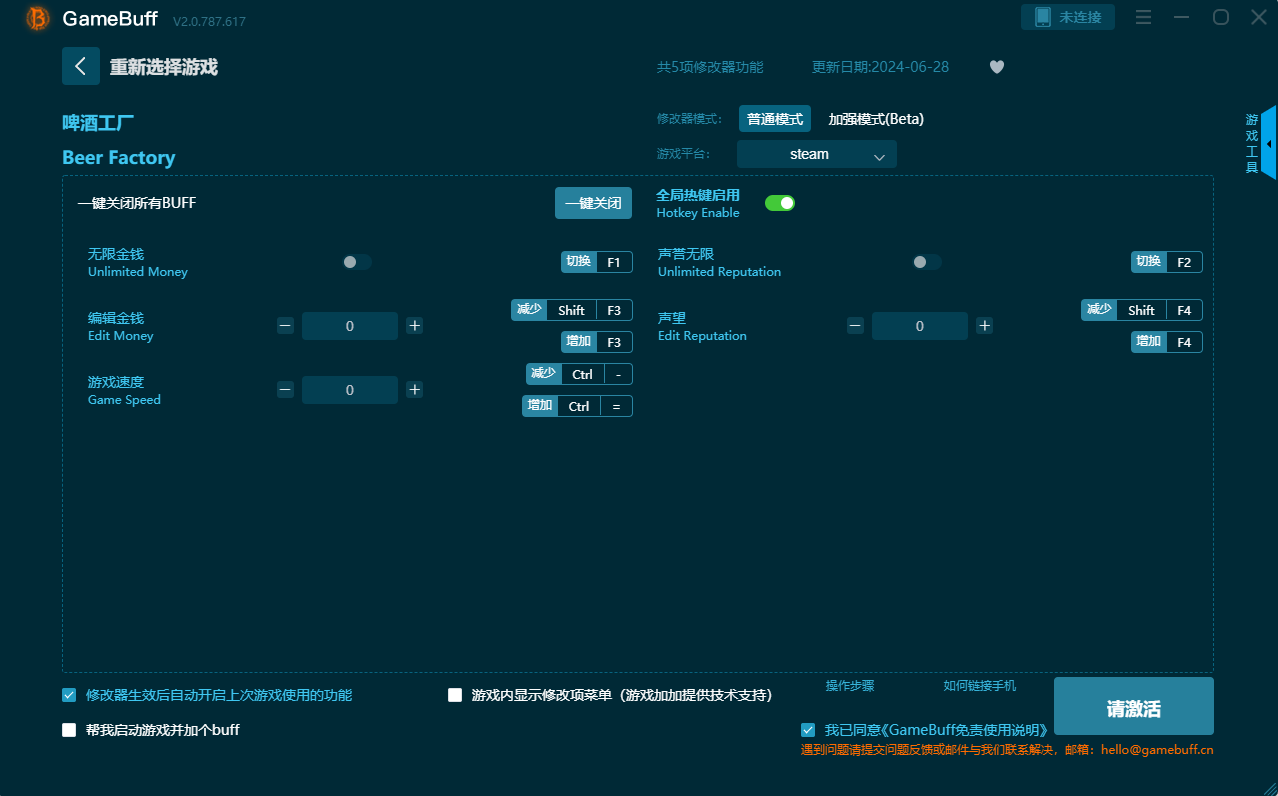Click the - key in Game Speed hotkey
The height and width of the screenshot is (796, 1278).
click(618, 374)
